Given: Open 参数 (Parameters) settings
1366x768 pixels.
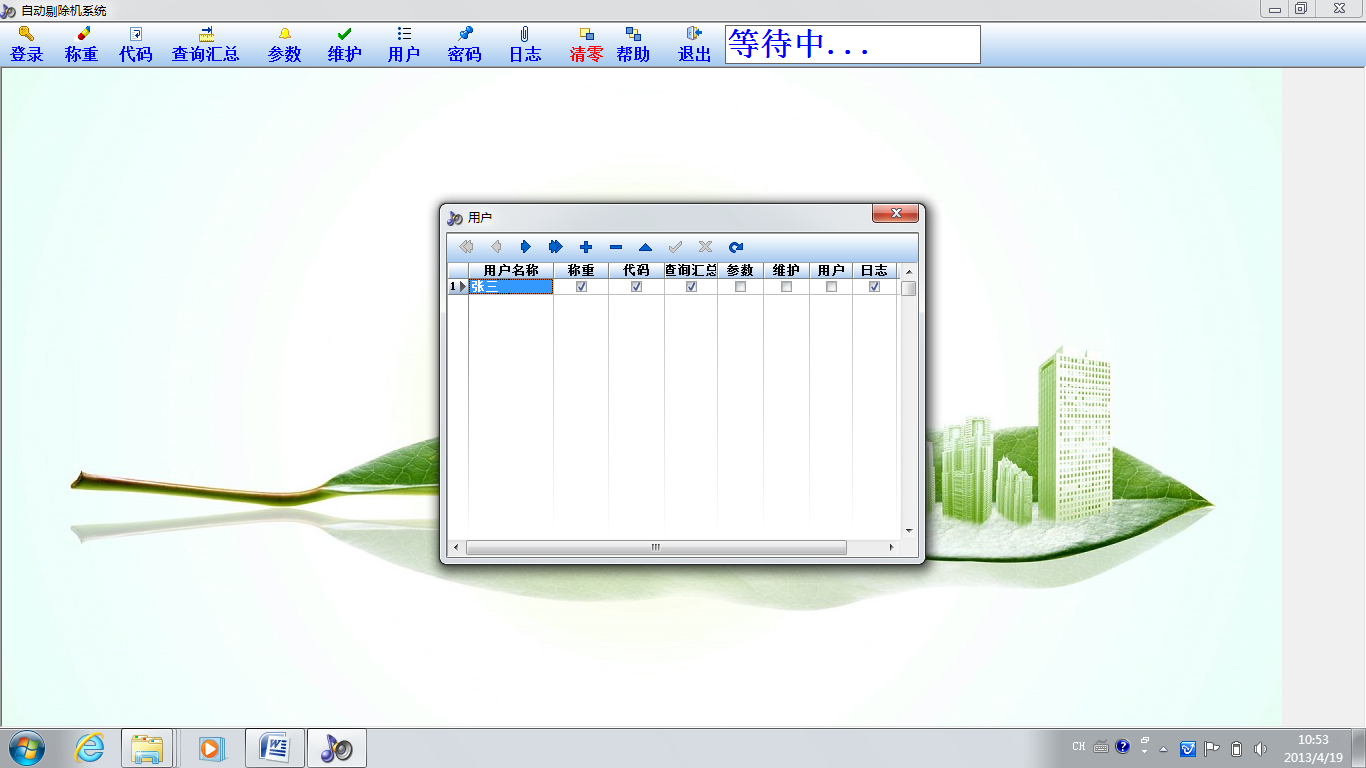Looking at the screenshot, I should click(x=285, y=45).
